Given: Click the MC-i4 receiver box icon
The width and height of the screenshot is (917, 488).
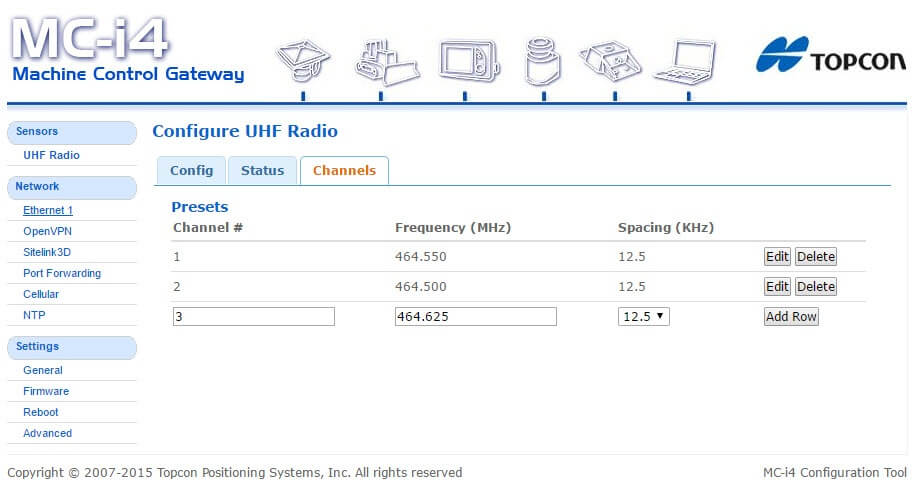Looking at the screenshot, I should click(609, 61).
